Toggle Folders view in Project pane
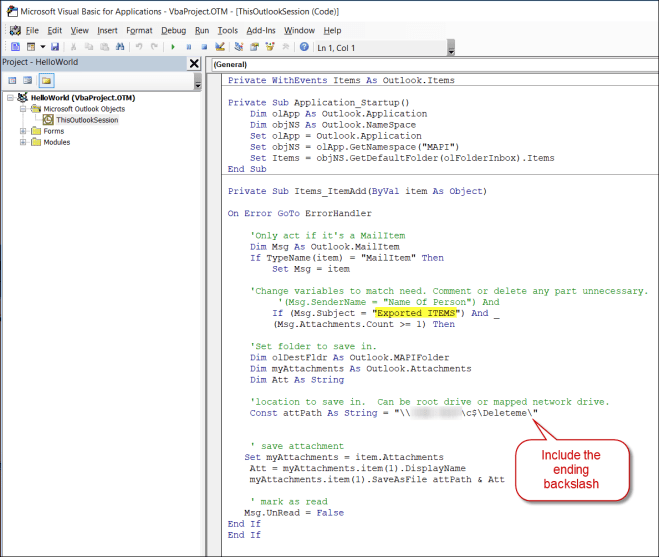The width and height of the screenshot is (659, 557). [x=46, y=80]
